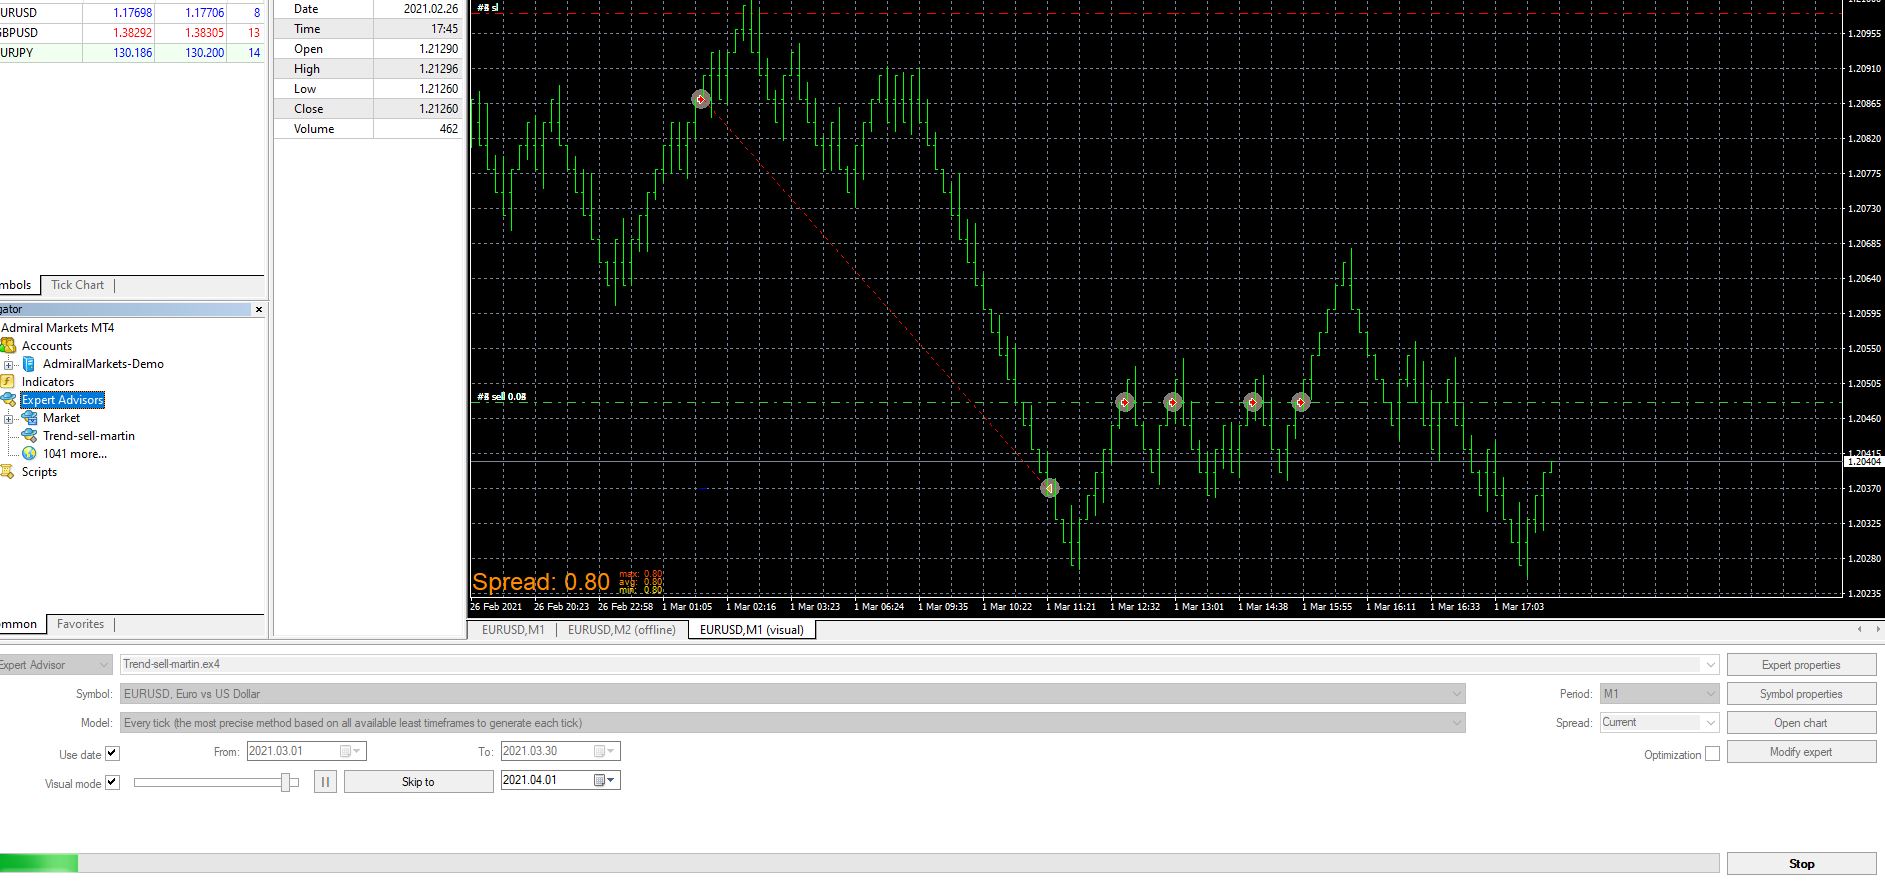Toggle the Use date checkbox
This screenshot has width=1885, height=882.
112,753
